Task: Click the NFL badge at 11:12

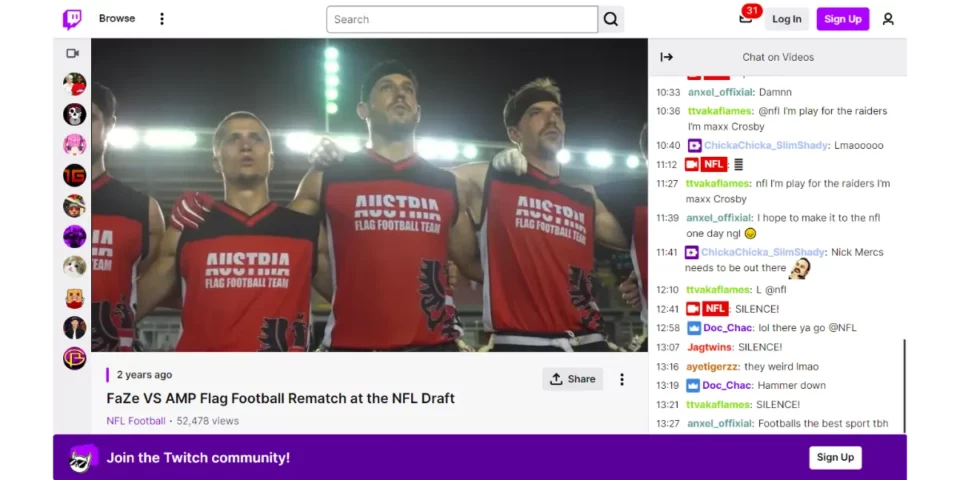Action: pyautogui.click(x=714, y=165)
